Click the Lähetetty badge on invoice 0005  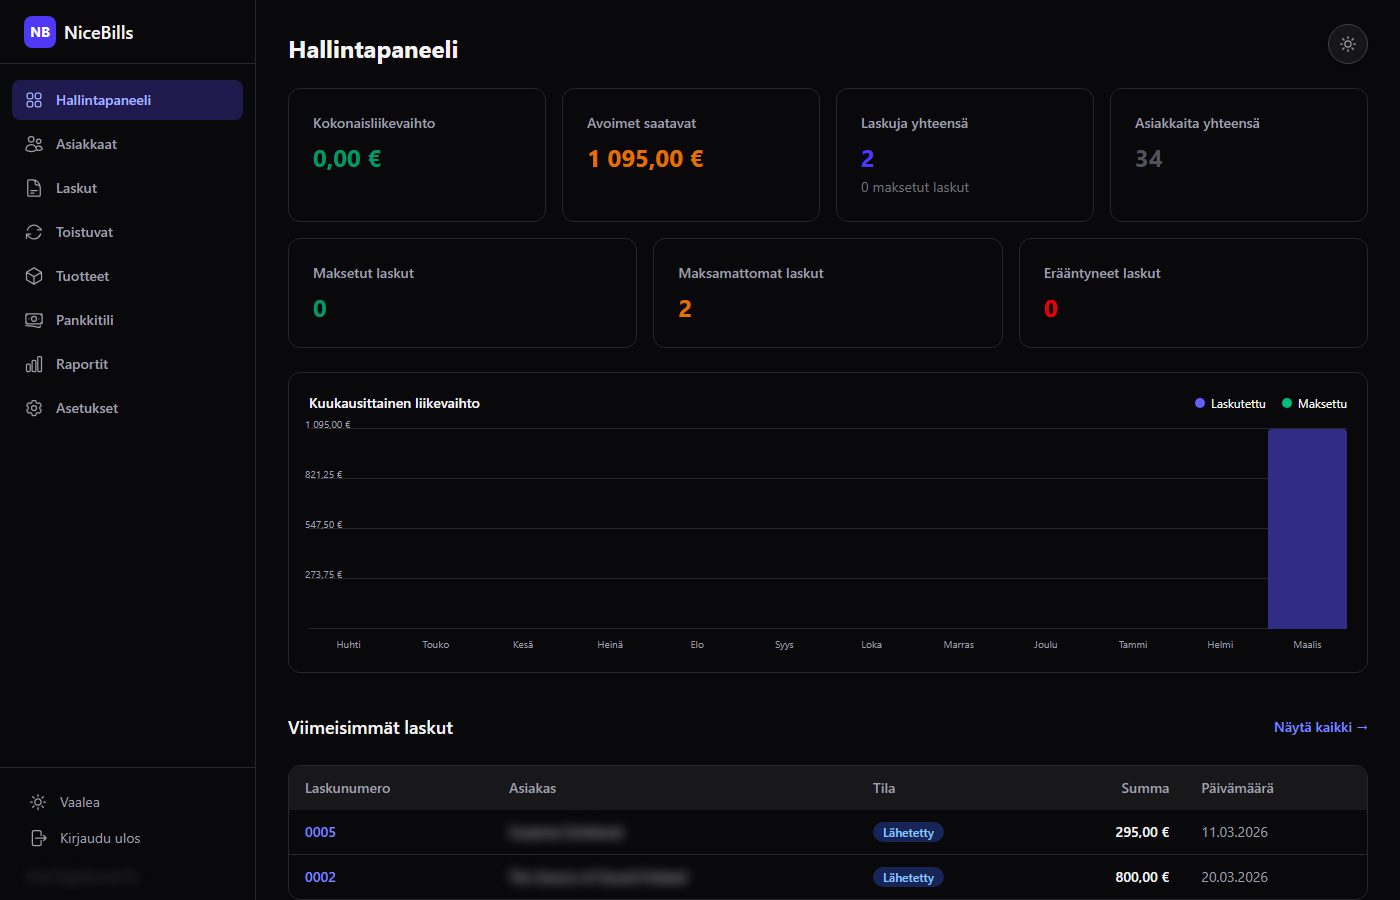908,832
